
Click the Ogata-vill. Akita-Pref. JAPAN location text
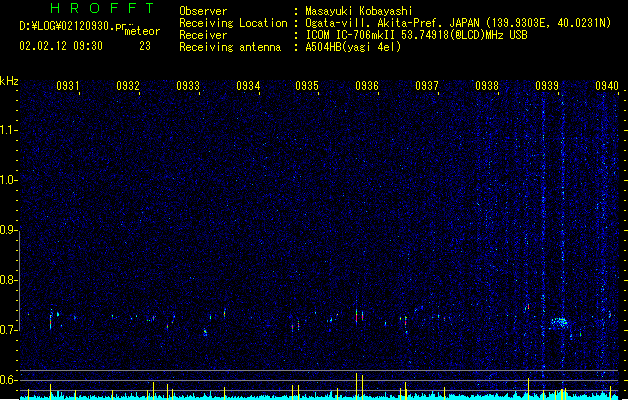pyautogui.click(x=392, y=23)
